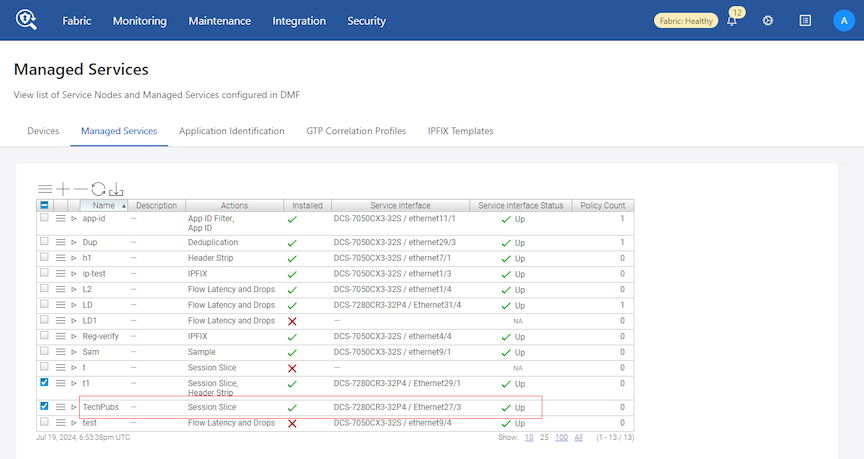The width and height of the screenshot is (864, 459).
Task: Expand the TechPubs row triangle
Action: (x=74, y=407)
